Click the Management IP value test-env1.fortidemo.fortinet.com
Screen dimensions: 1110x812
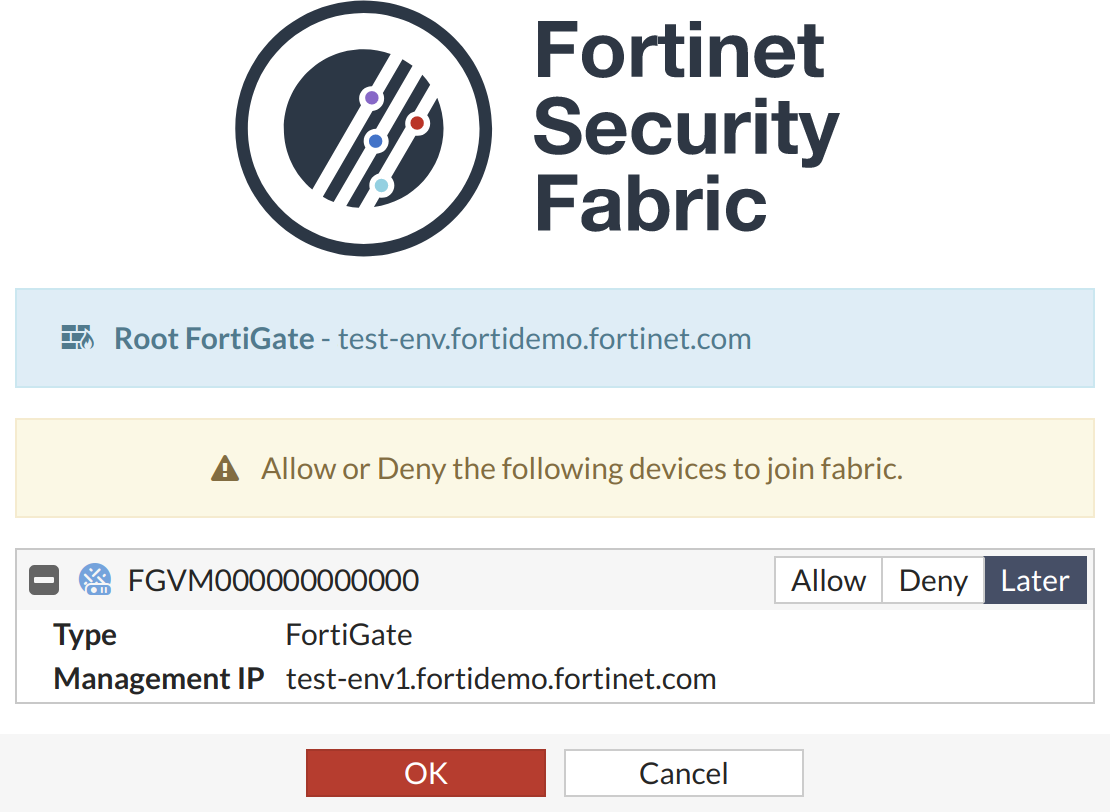[501, 680]
